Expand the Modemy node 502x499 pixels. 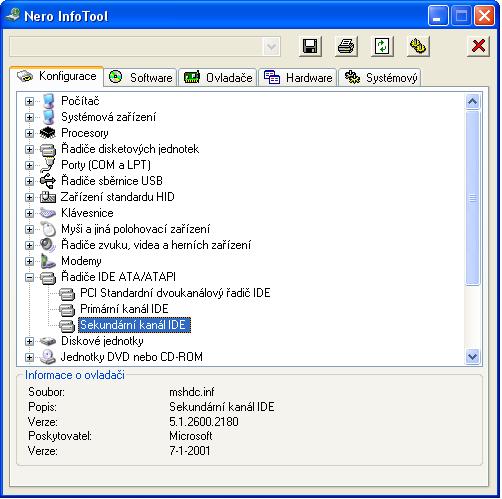(29, 261)
